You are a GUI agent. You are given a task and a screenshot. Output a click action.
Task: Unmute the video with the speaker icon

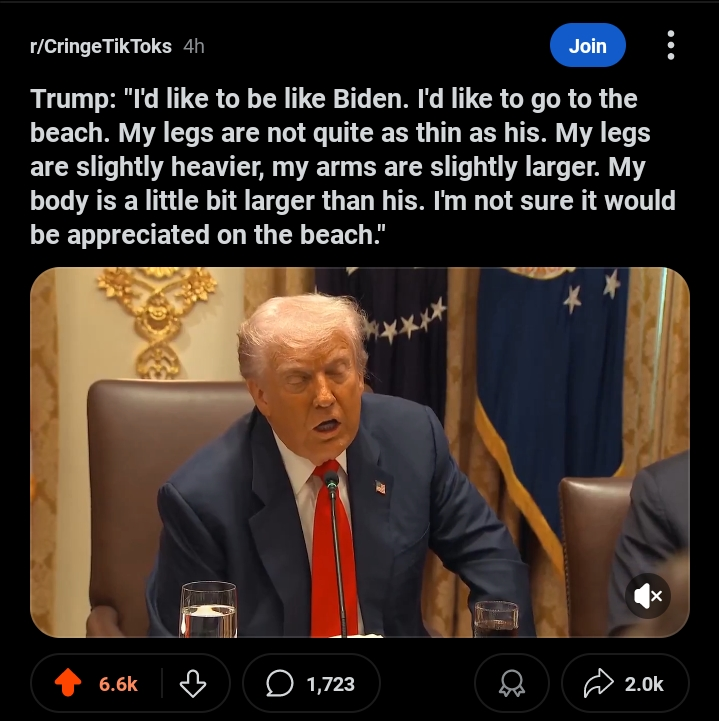(648, 596)
